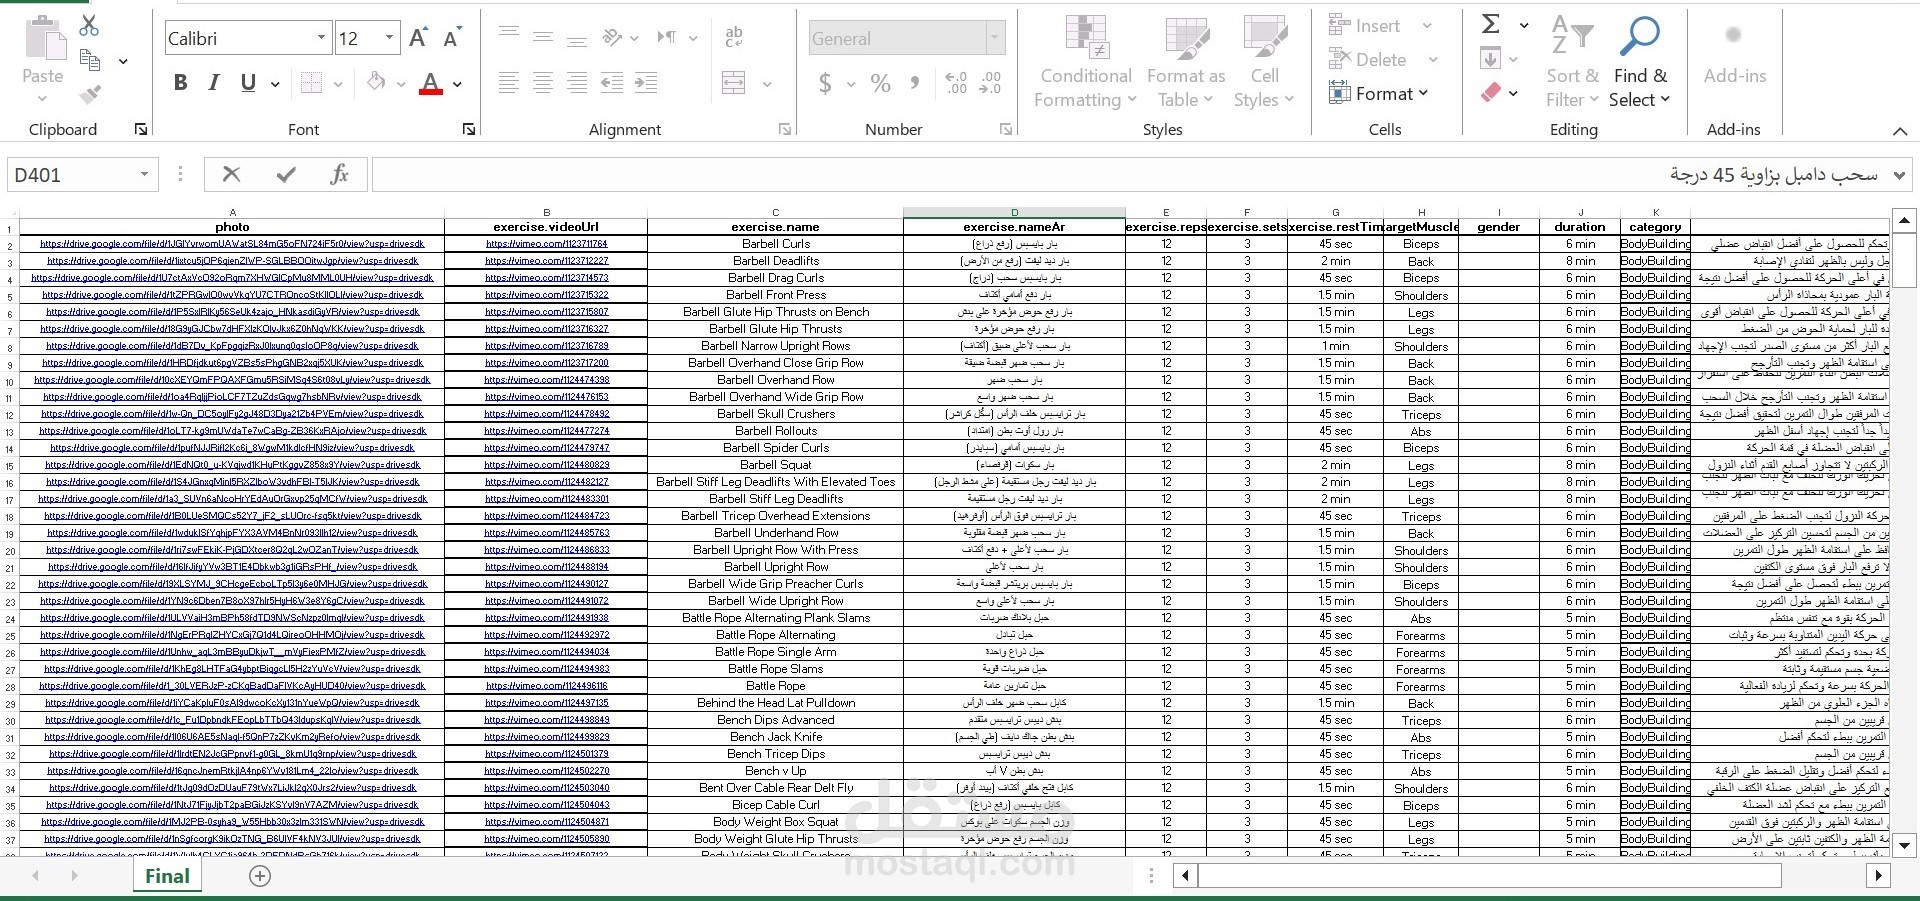Toggle Underline formatting
This screenshot has width=1920, height=901.
pyautogui.click(x=248, y=83)
